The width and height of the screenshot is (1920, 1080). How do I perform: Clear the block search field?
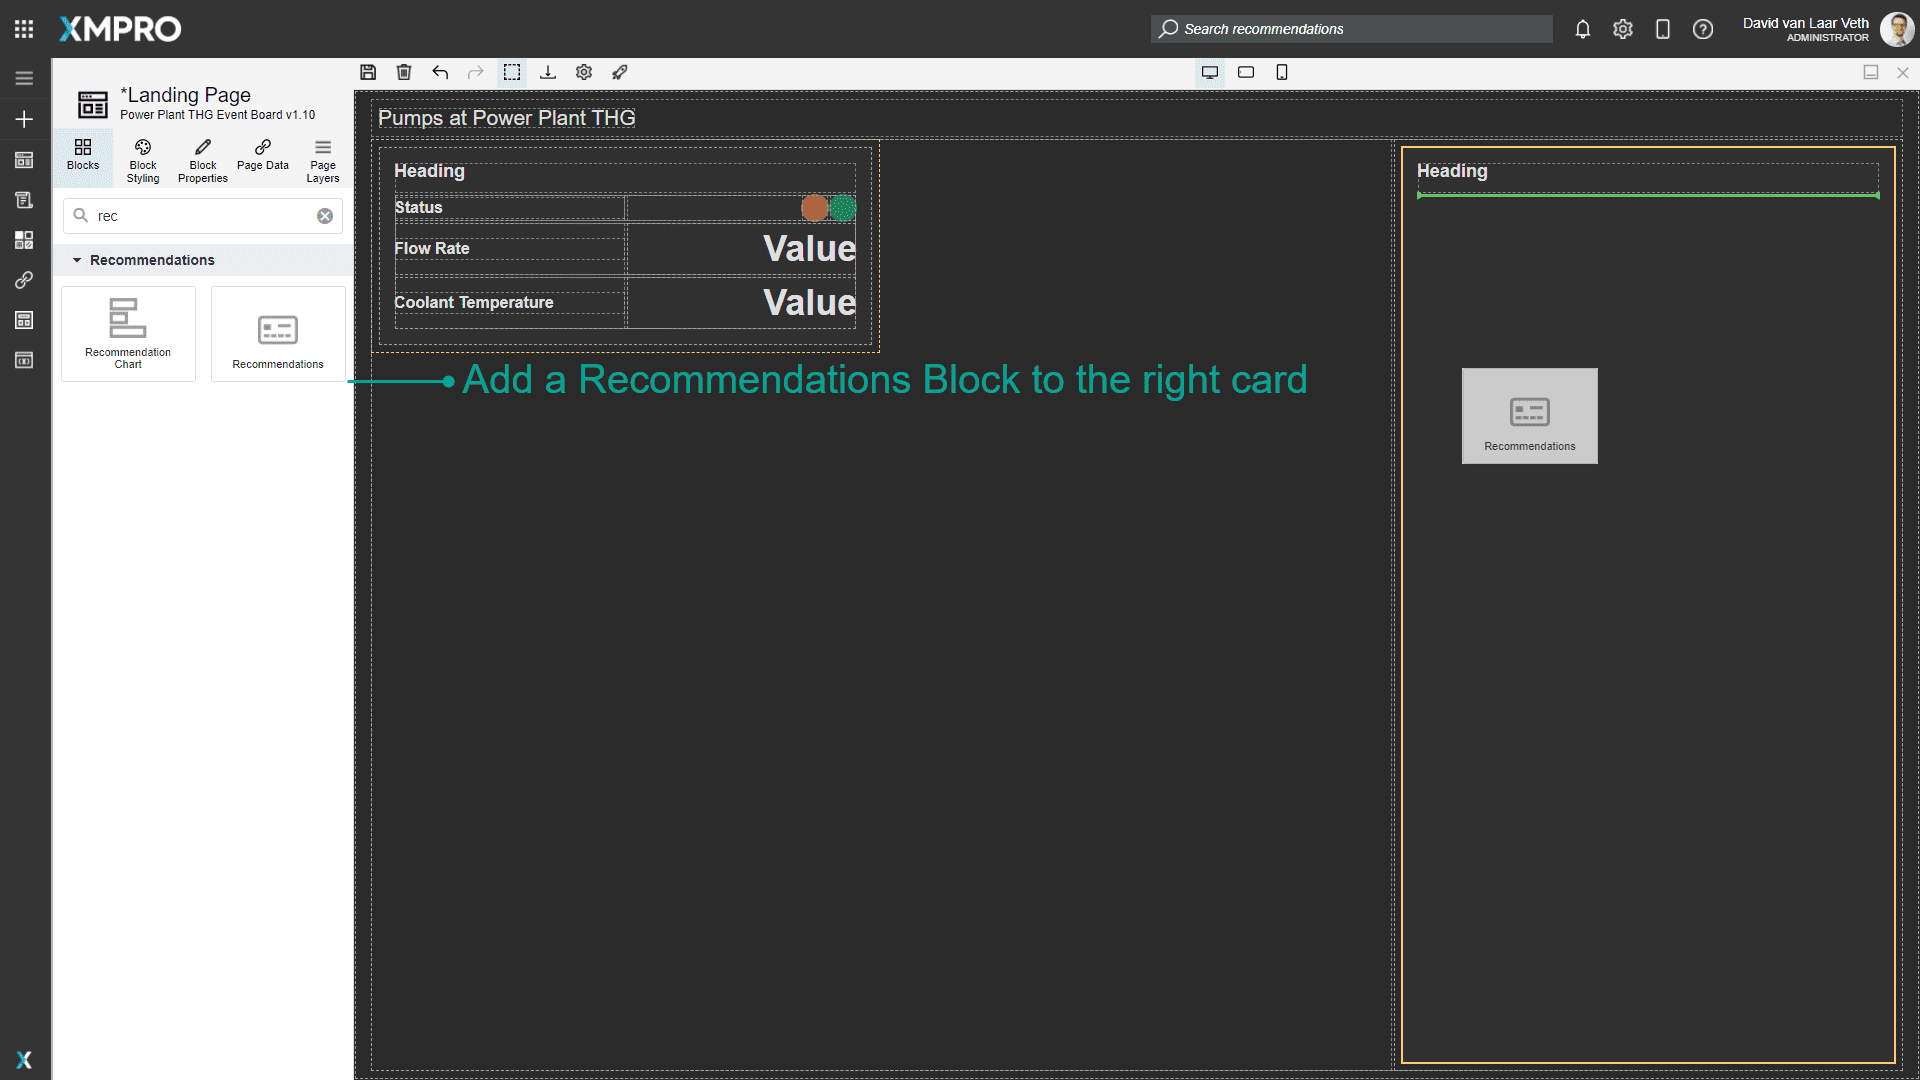click(325, 216)
